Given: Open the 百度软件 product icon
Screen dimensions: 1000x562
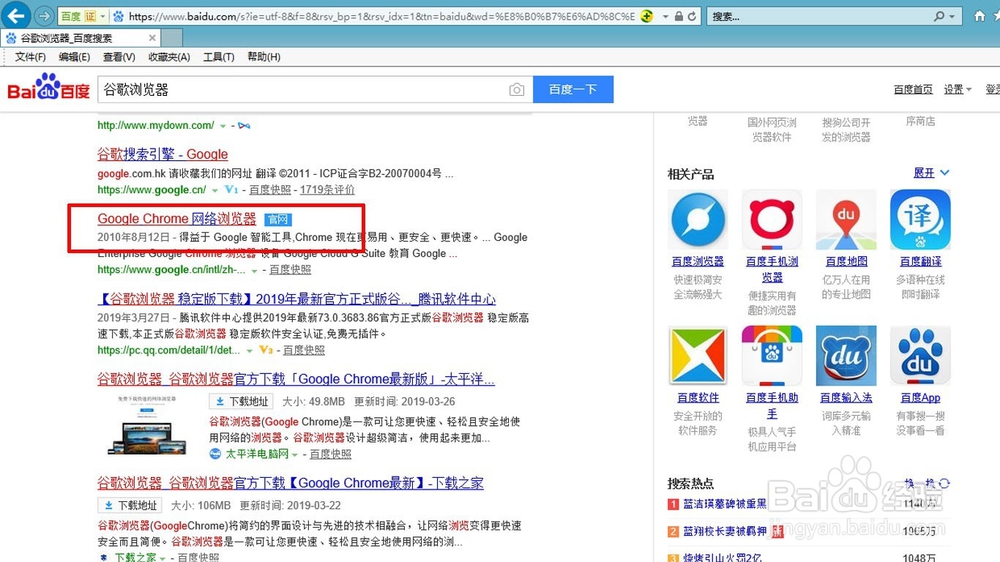Looking at the screenshot, I should (698, 355).
